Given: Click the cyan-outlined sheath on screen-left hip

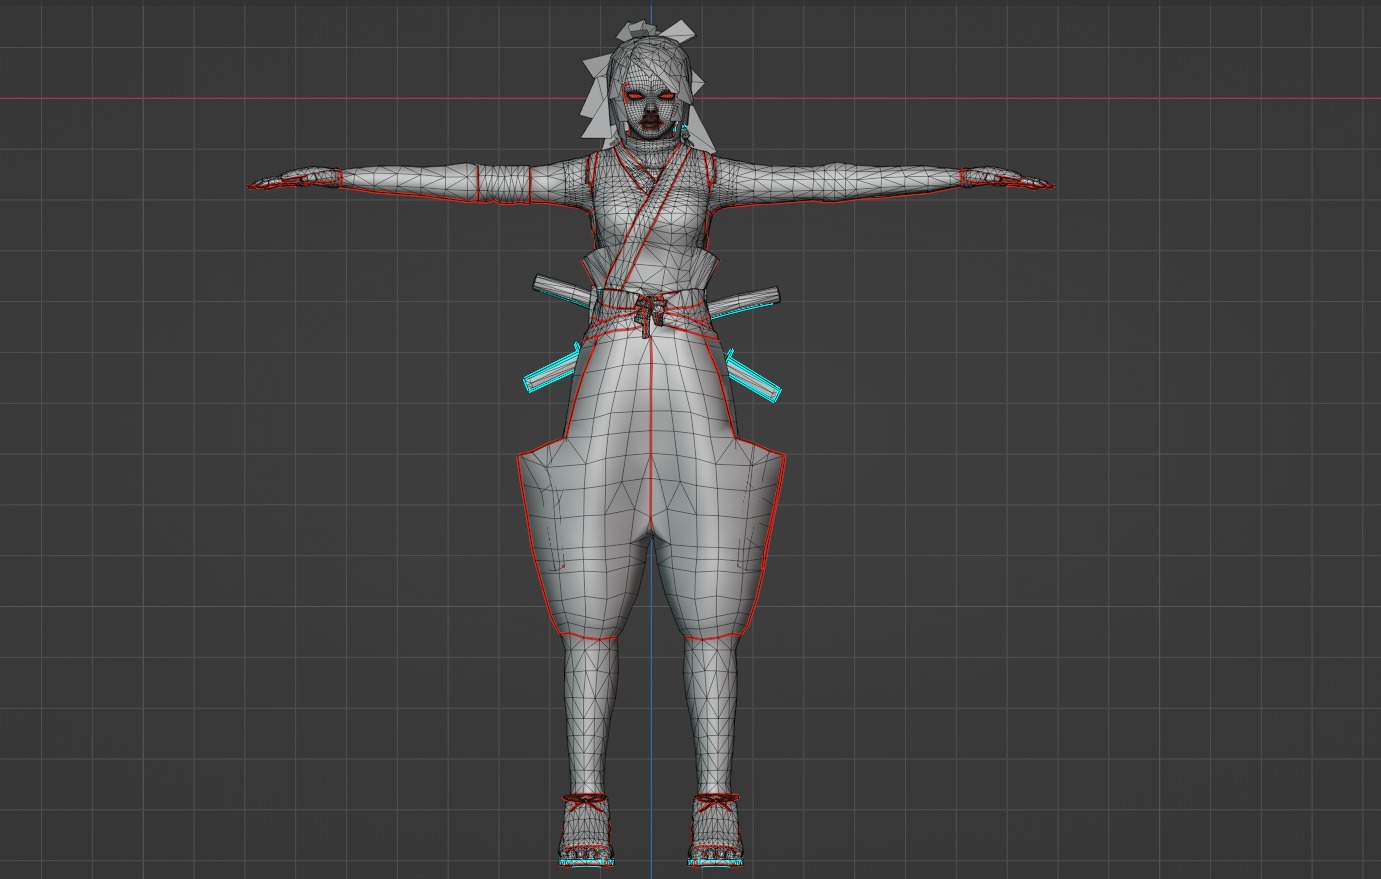Looking at the screenshot, I should point(551,368).
